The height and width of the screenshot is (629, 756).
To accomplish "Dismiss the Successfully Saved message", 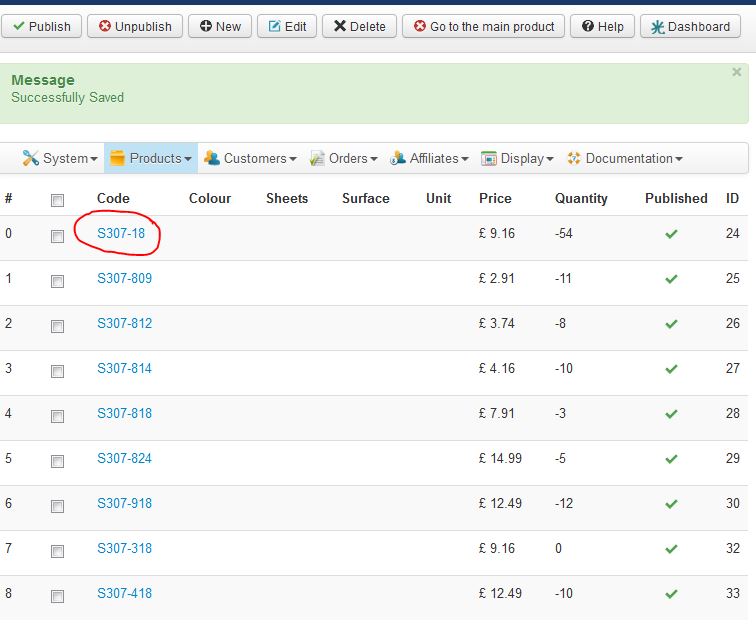I will coord(736,72).
